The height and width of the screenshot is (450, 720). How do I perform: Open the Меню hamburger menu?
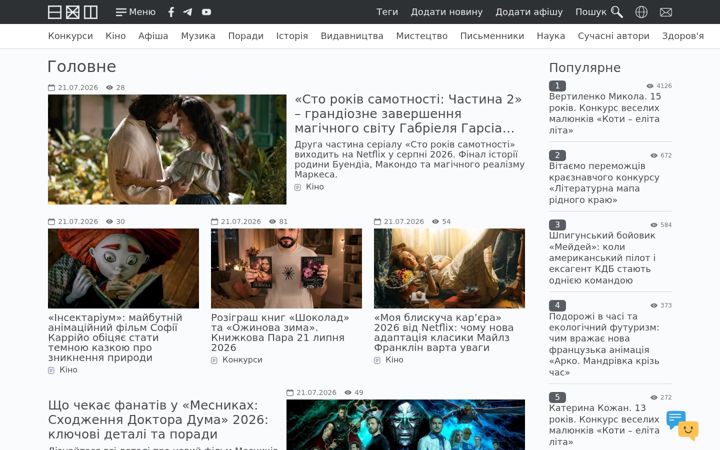(x=135, y=12)
